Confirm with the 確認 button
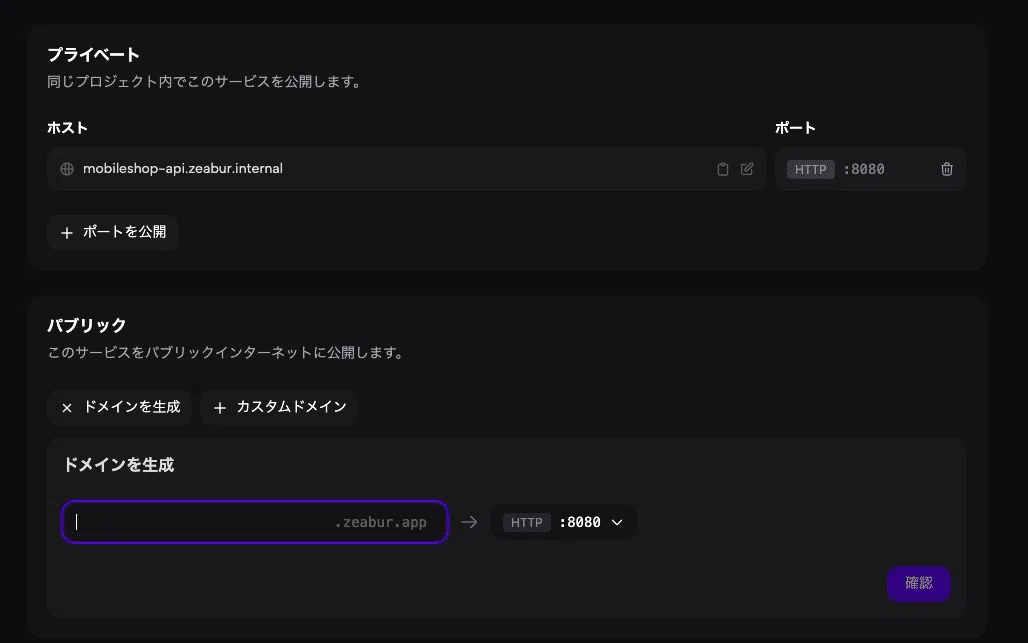 click(x=919, y=583)
